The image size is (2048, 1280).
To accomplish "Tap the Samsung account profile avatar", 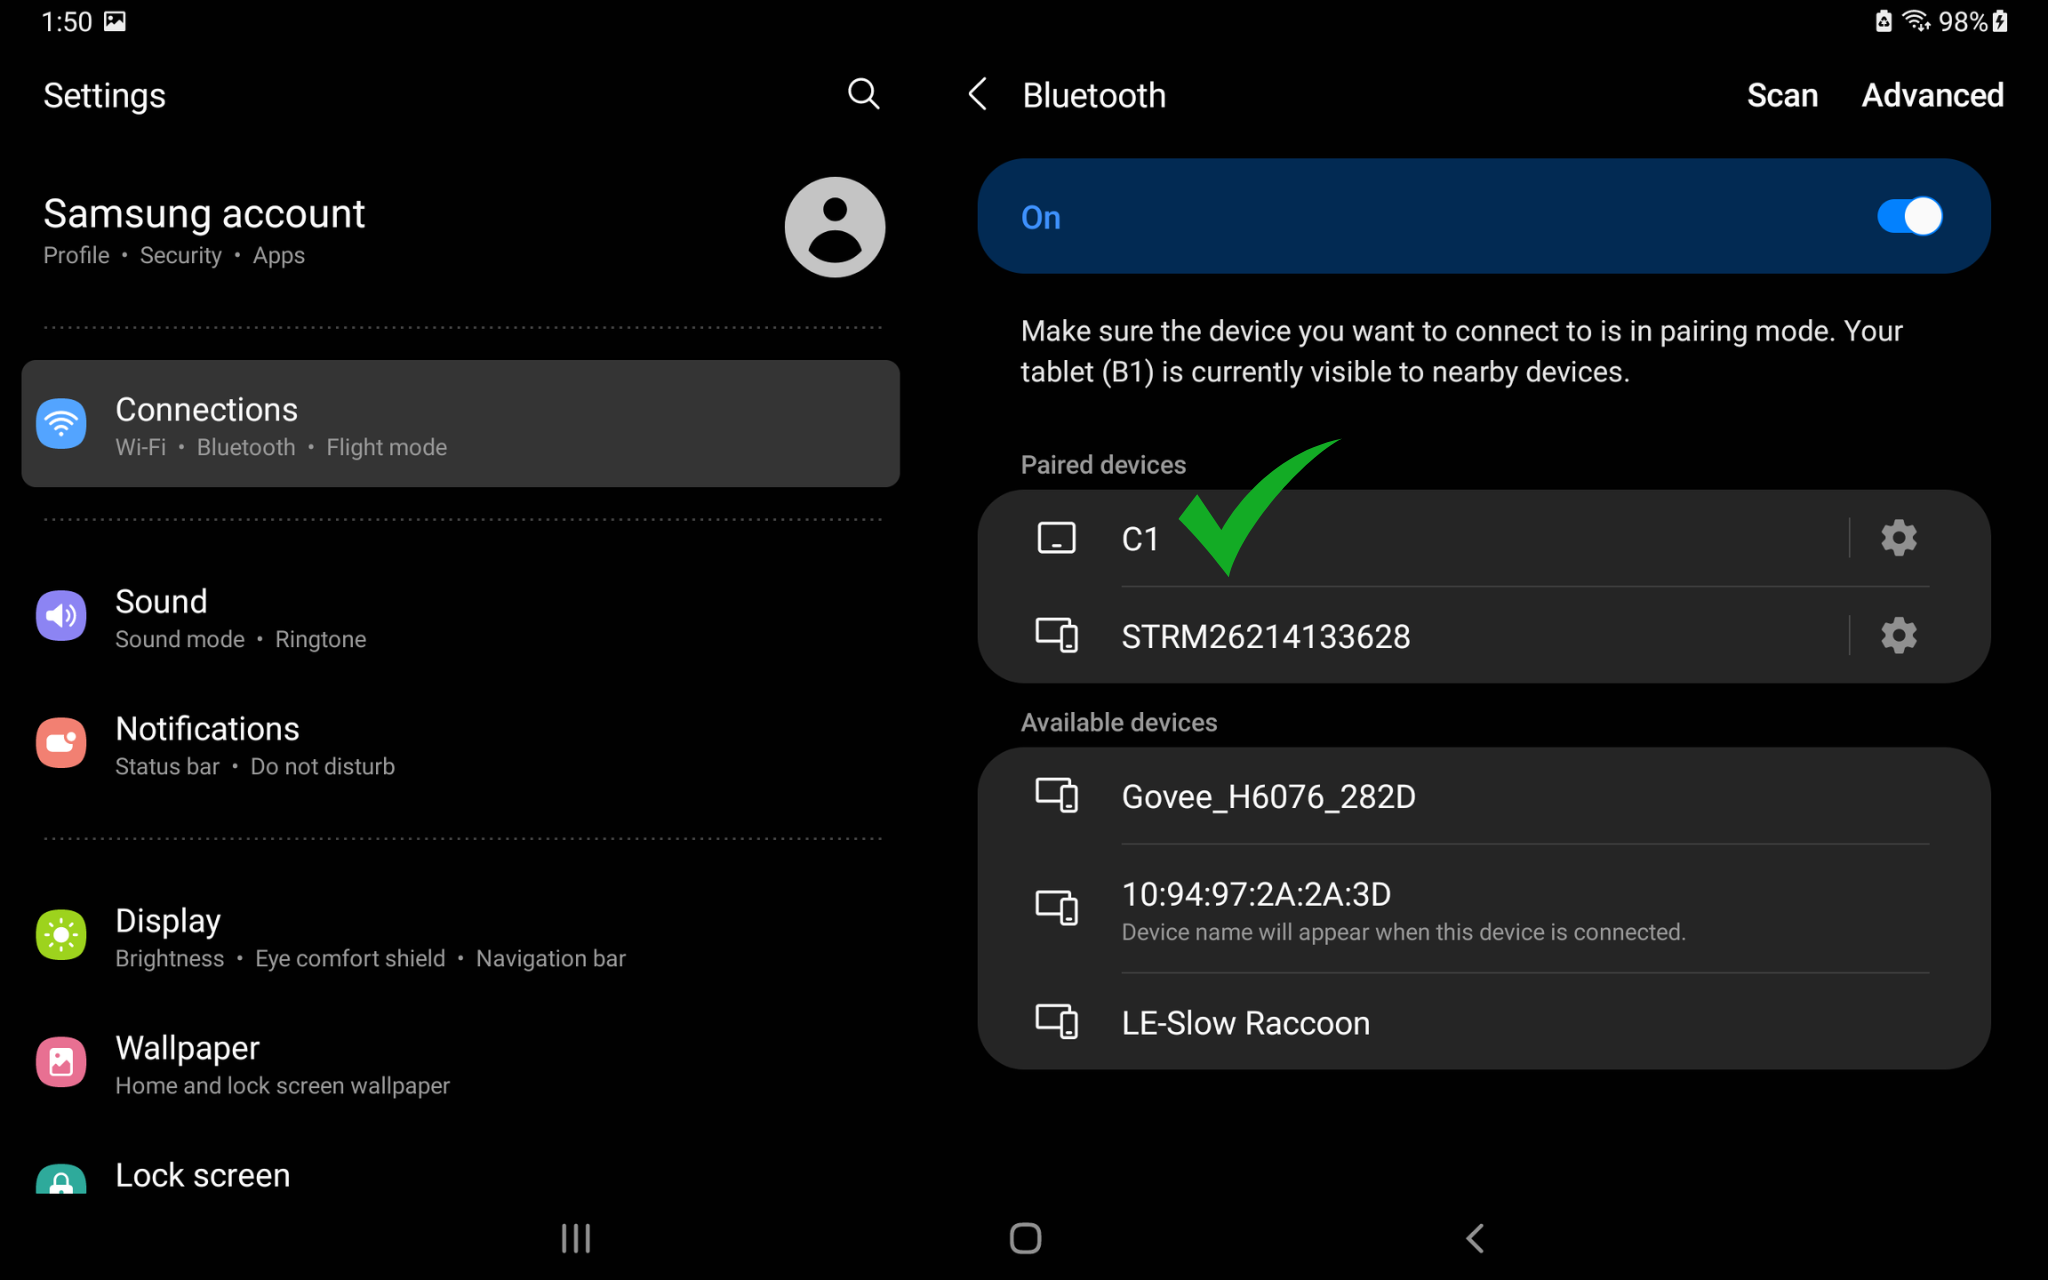I will click(834, 227).
